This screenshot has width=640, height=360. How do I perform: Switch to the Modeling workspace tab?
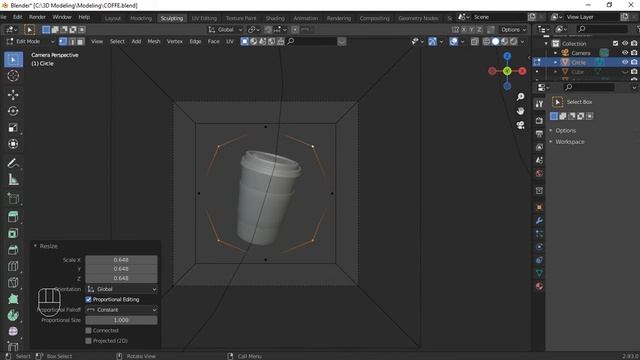click(141, 18)
